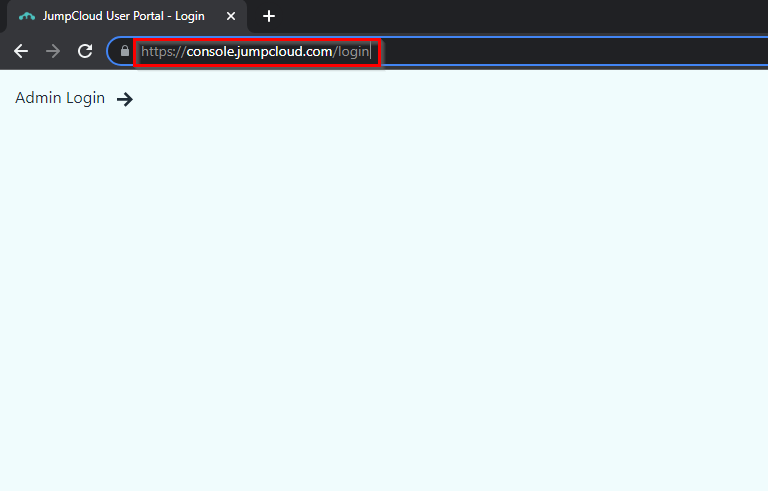The height and width of the screenshot is (491, 768).
Task: Click the JumpCloud favicon on the tab
Action: coord(26,16)
